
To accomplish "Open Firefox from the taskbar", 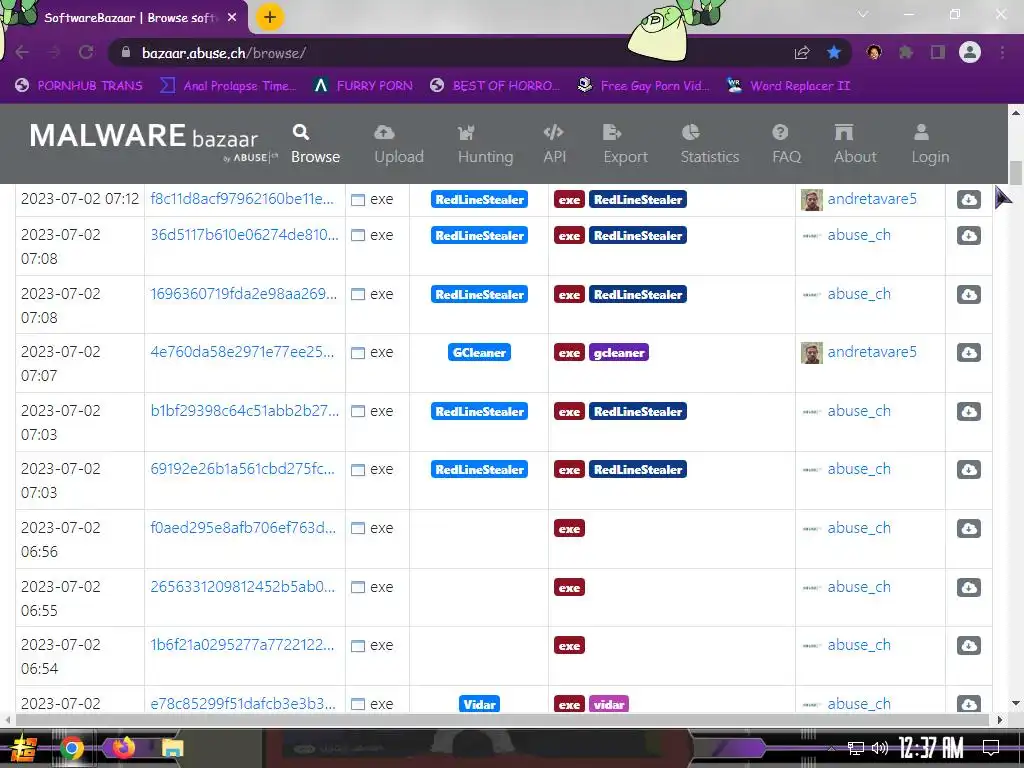I will tap(123, 747).
